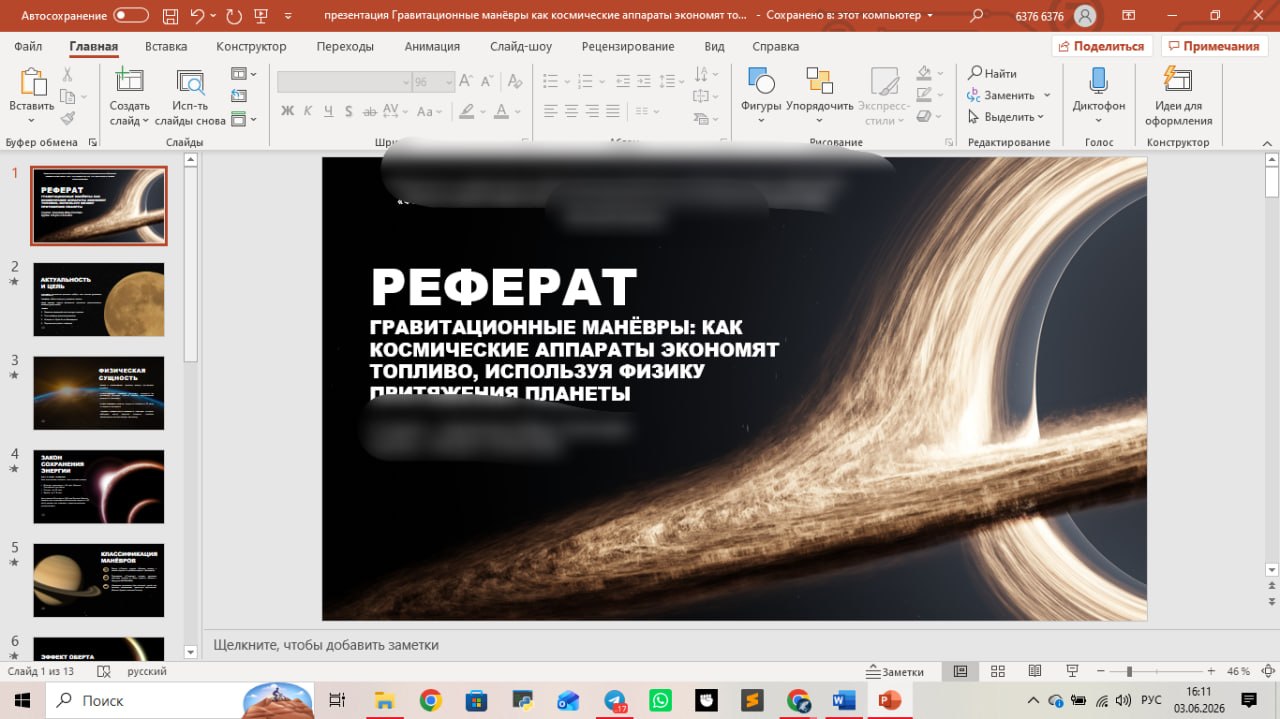Click the Undo arrow icon
The height and width of the screenshot is (719, 1280).
(197, 16)
